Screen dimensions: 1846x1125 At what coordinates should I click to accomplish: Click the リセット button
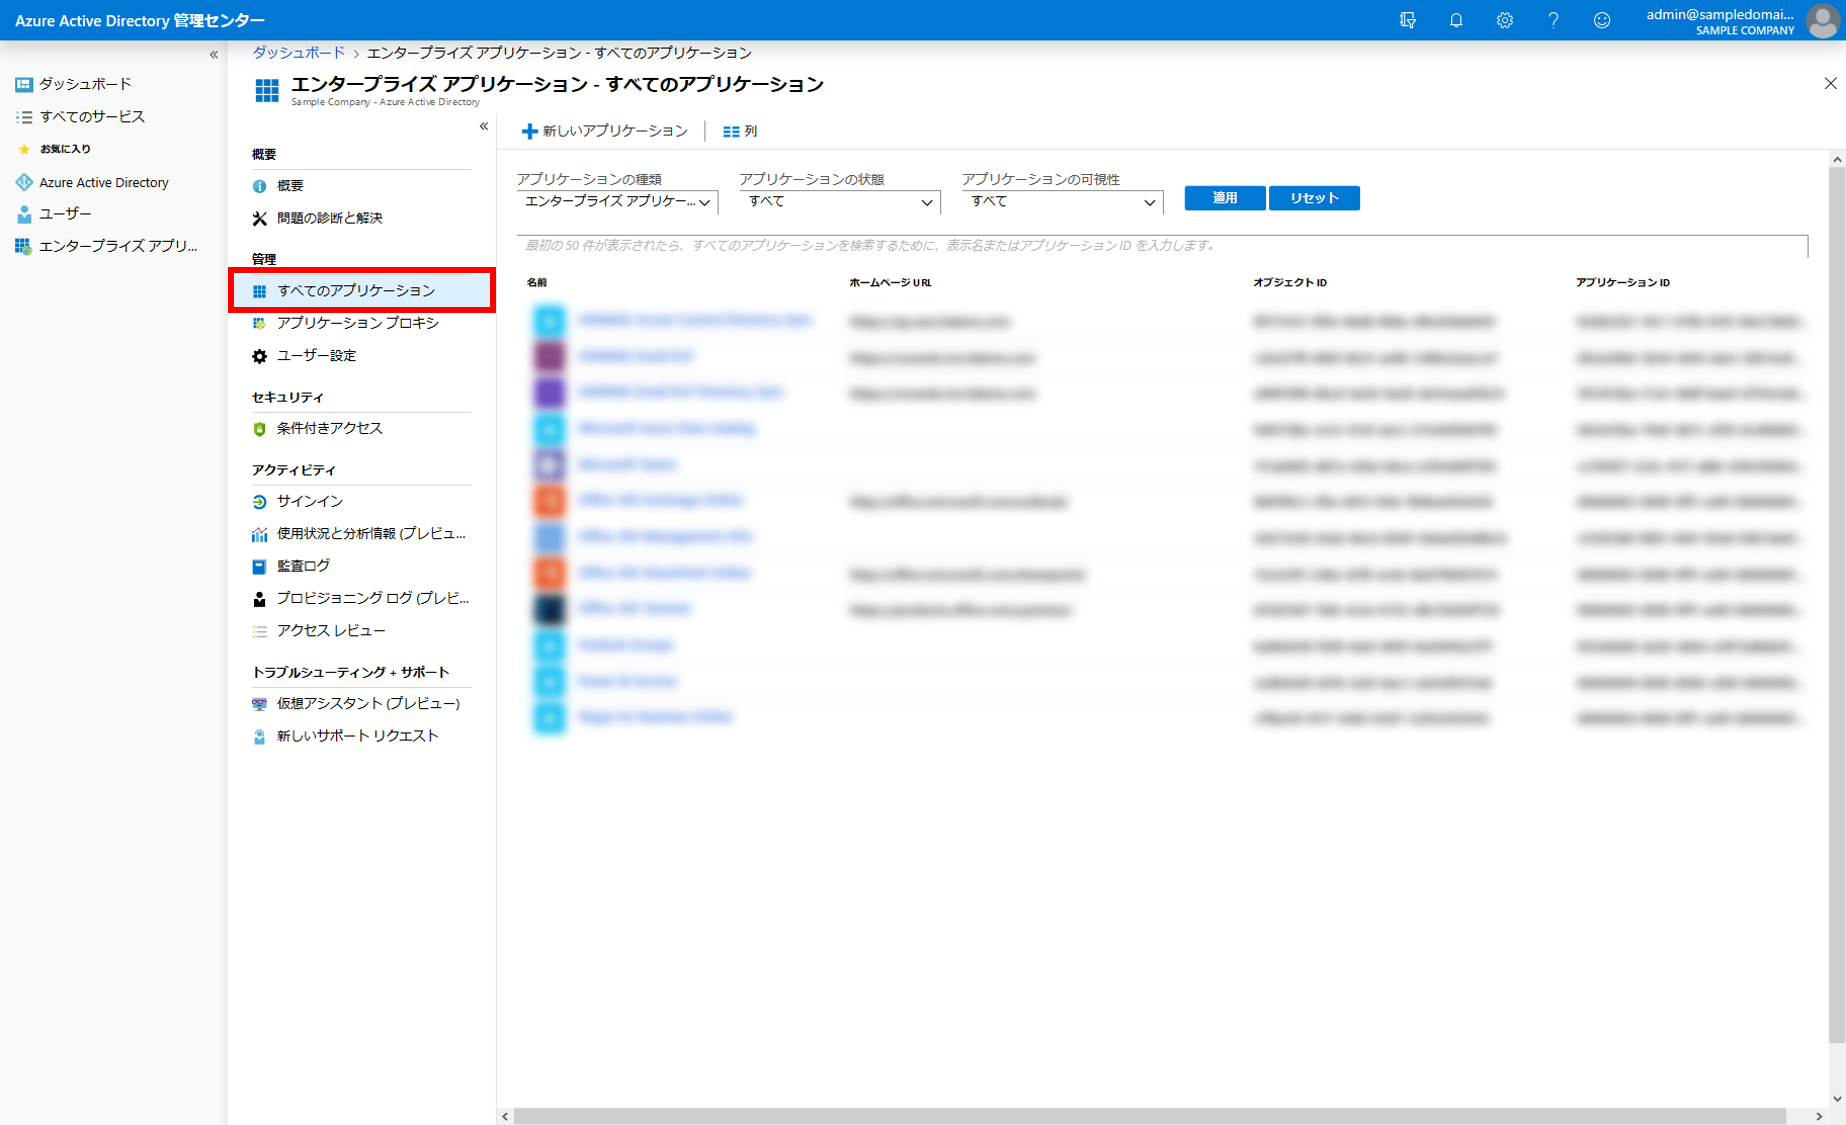tap(1314, 198)
